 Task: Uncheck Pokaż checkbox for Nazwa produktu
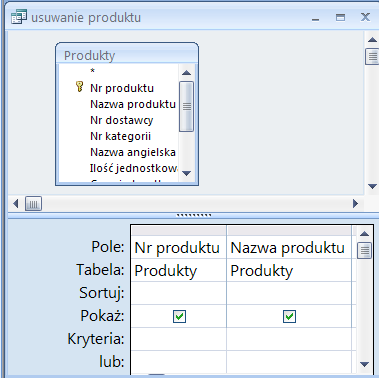coord(289,316)
